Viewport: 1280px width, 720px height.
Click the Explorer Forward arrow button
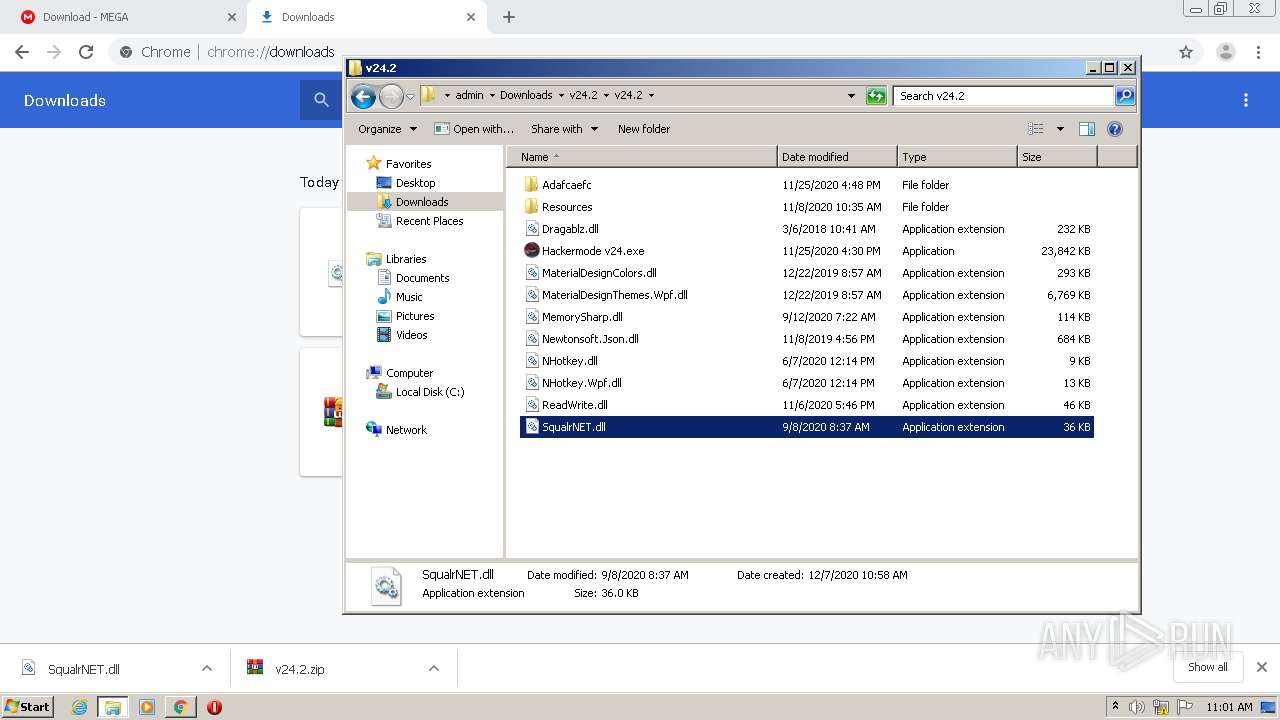point(391,96)
